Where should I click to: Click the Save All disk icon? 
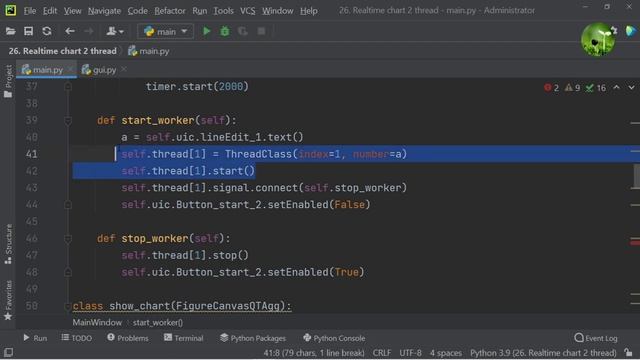[29, 31]
